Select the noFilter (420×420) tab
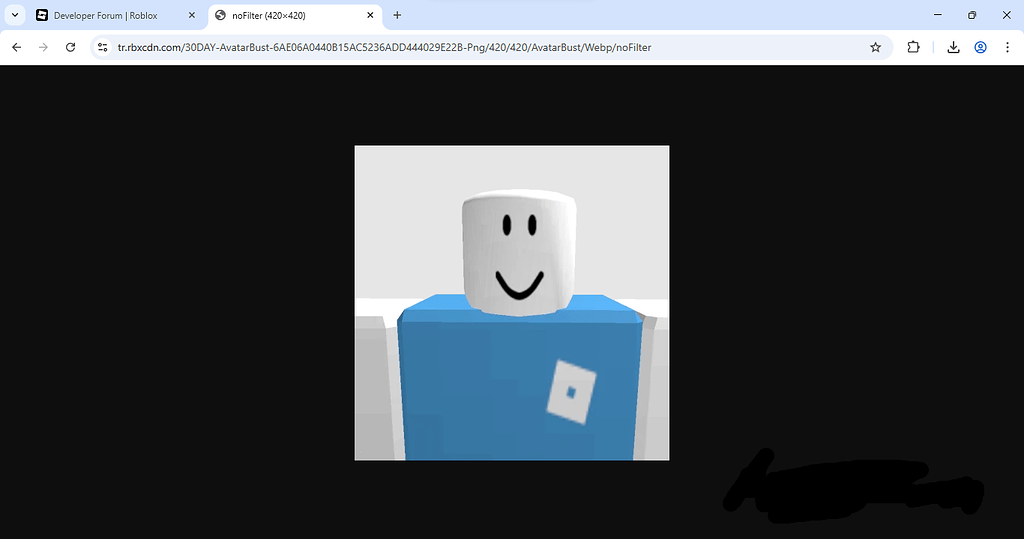This screenshot has width=1024, height=539. point(295,15)
